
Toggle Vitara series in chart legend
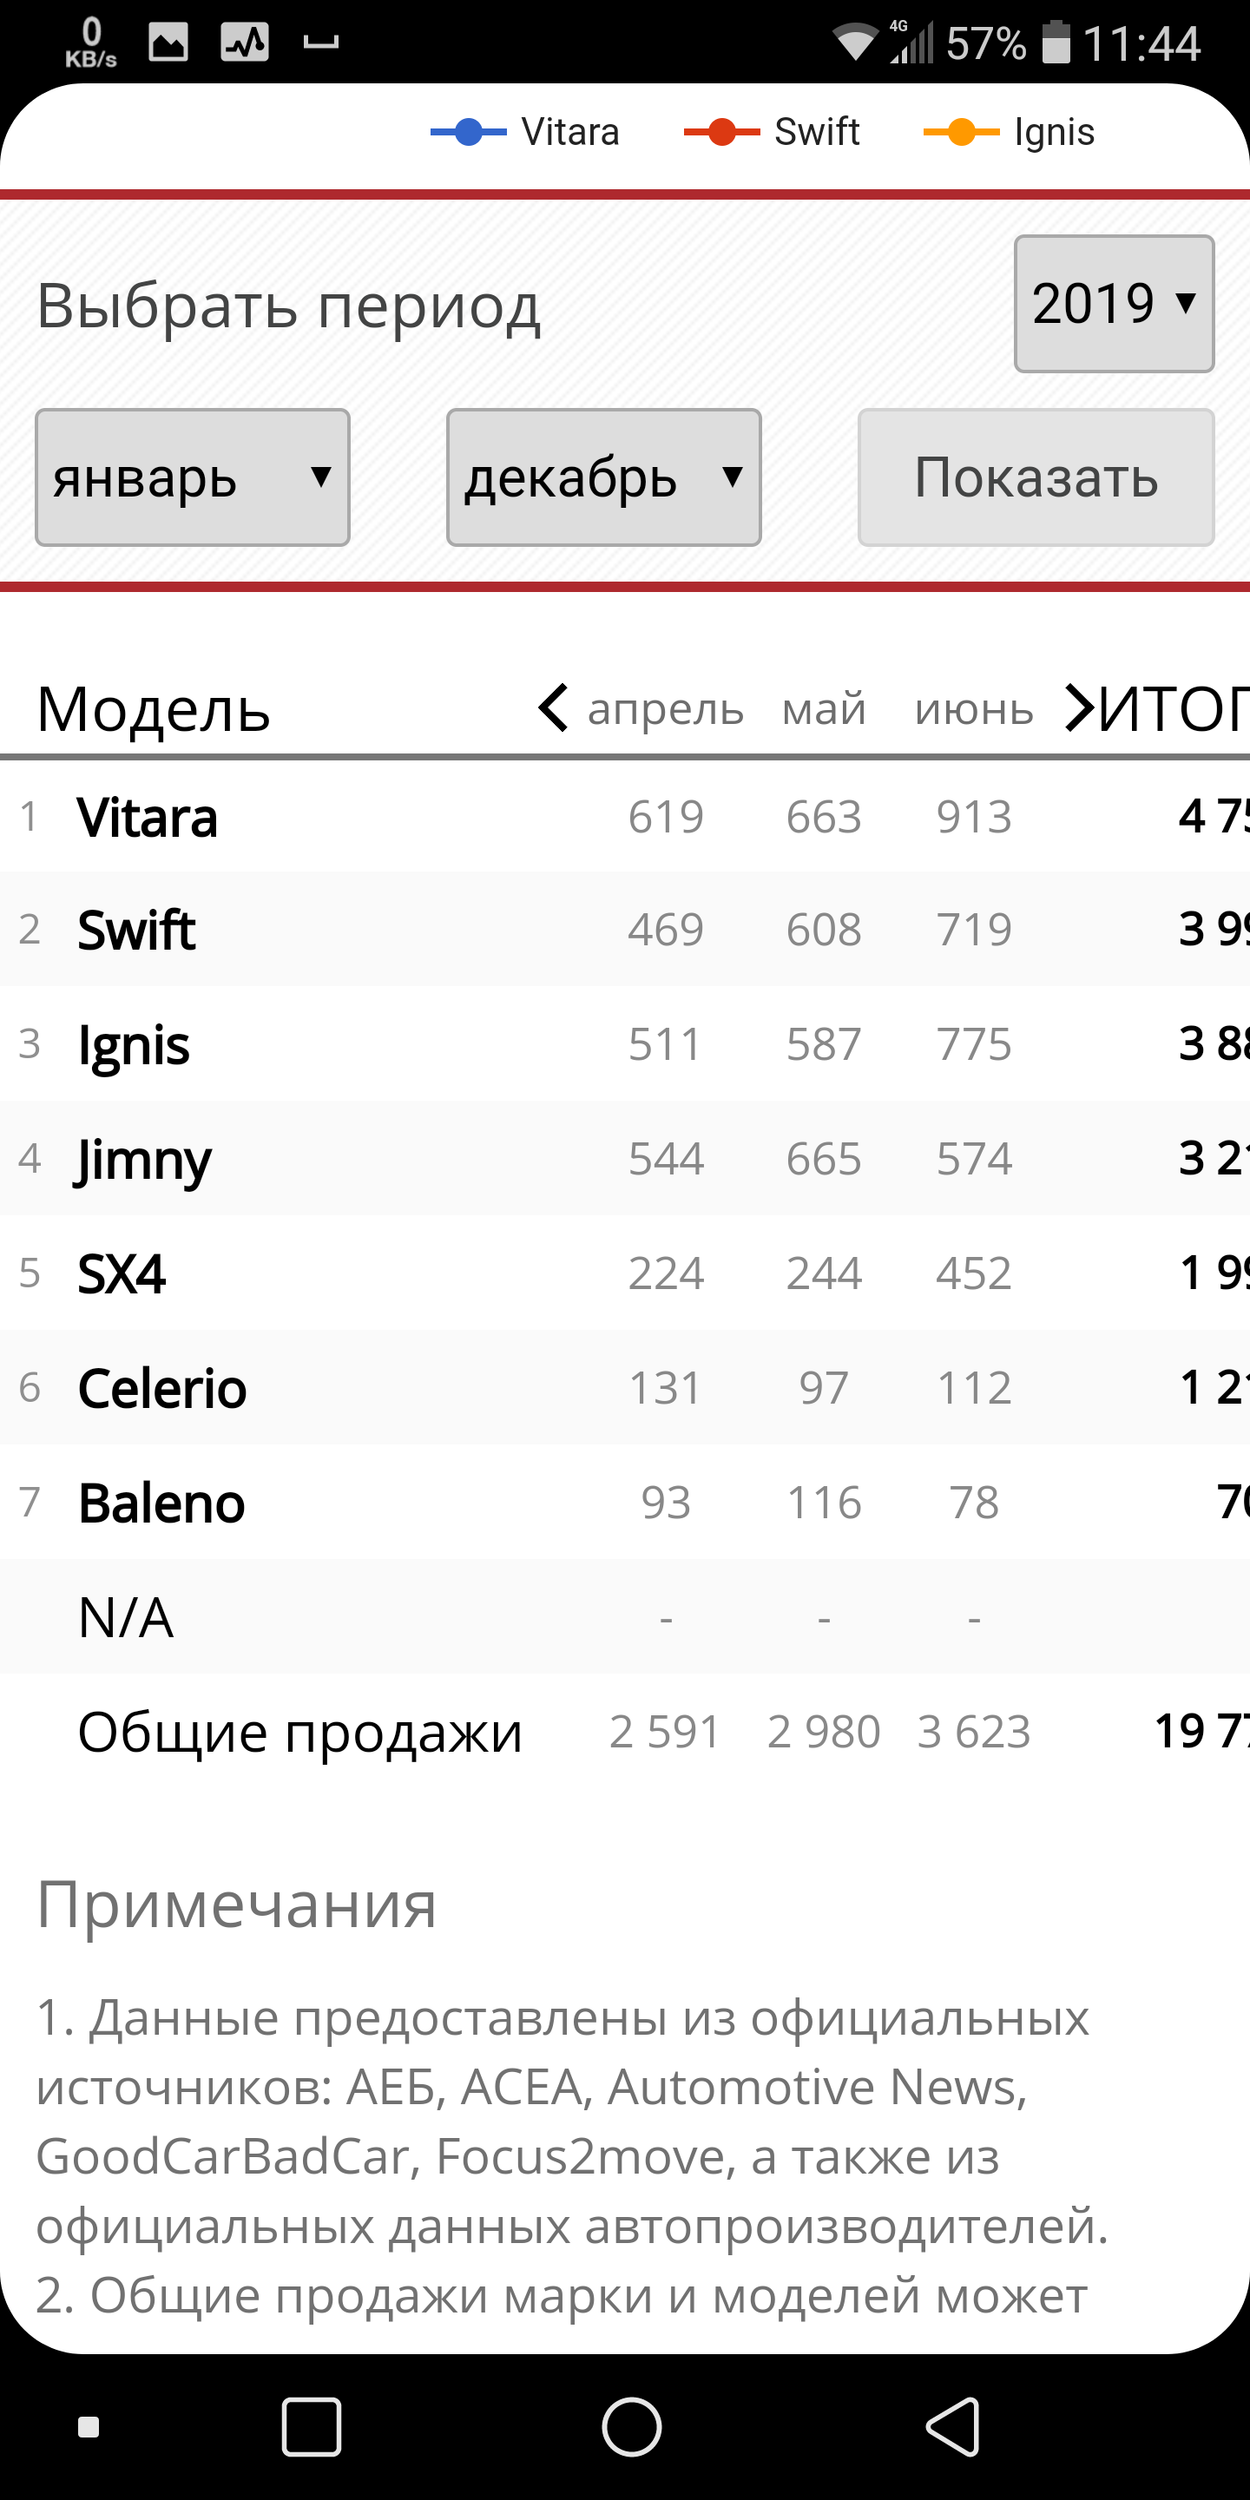tap(526, 132)
